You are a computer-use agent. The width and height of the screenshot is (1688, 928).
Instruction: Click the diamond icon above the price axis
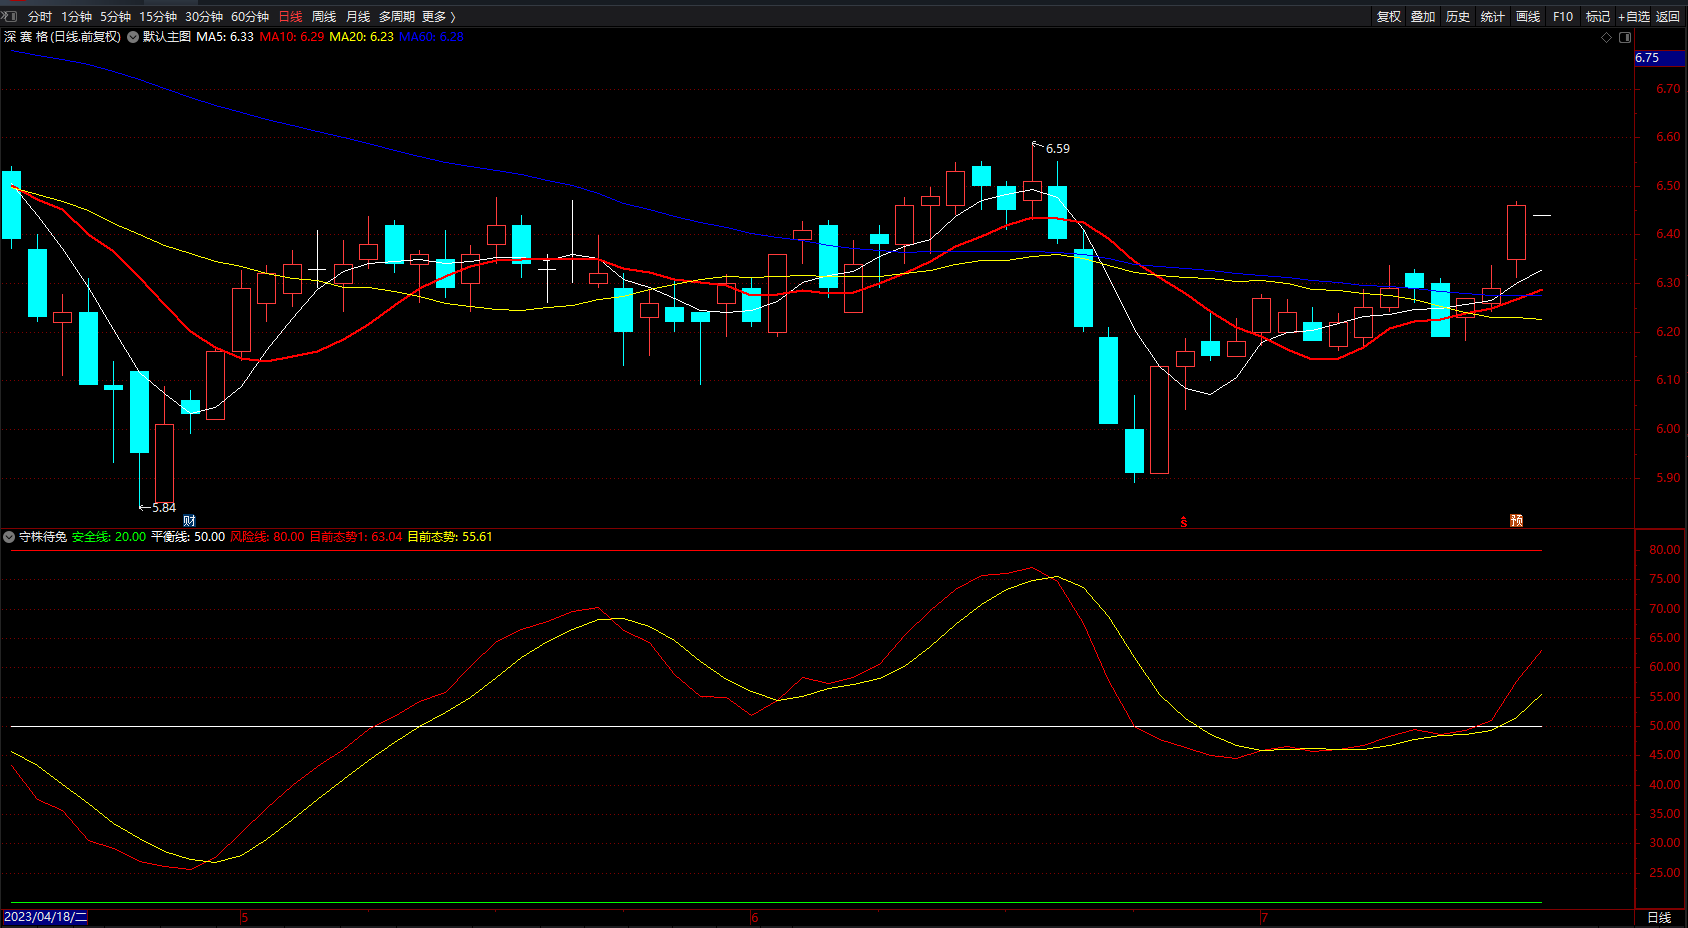coord(1607,37)
